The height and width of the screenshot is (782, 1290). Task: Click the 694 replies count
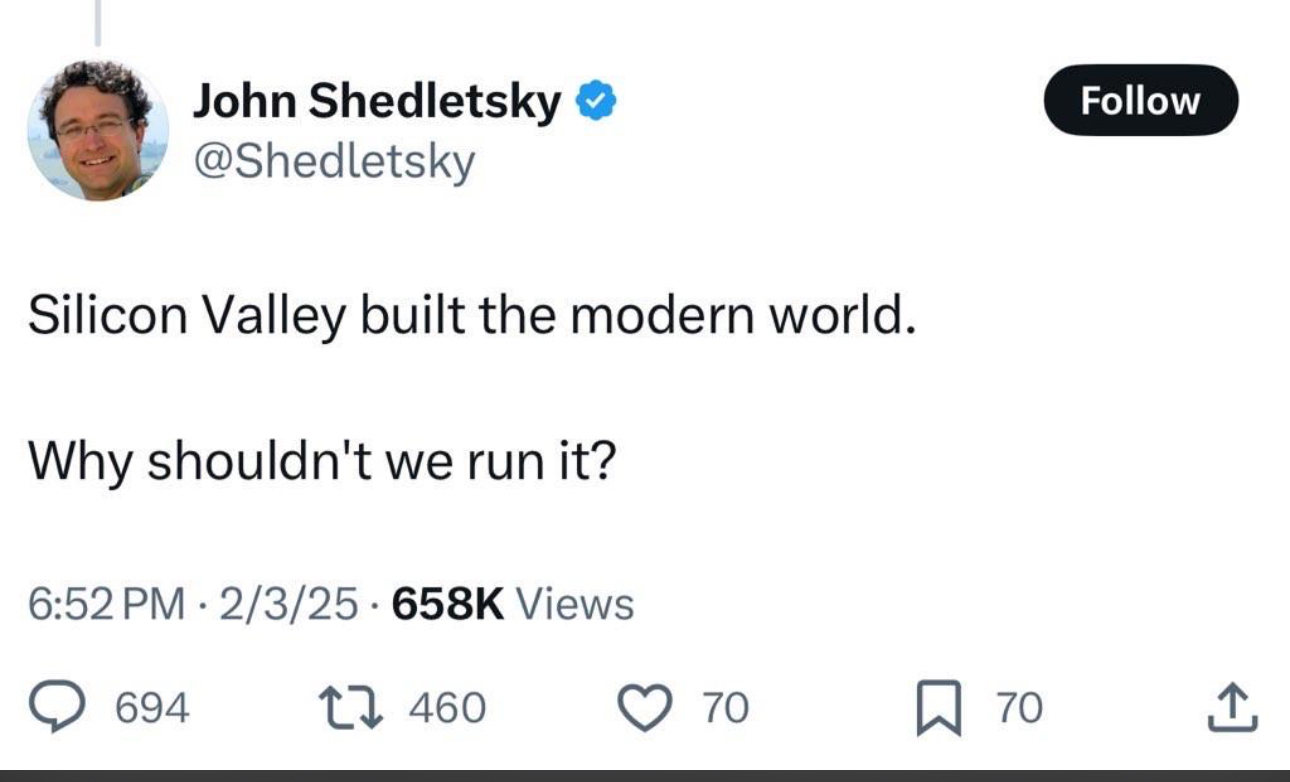152,709
